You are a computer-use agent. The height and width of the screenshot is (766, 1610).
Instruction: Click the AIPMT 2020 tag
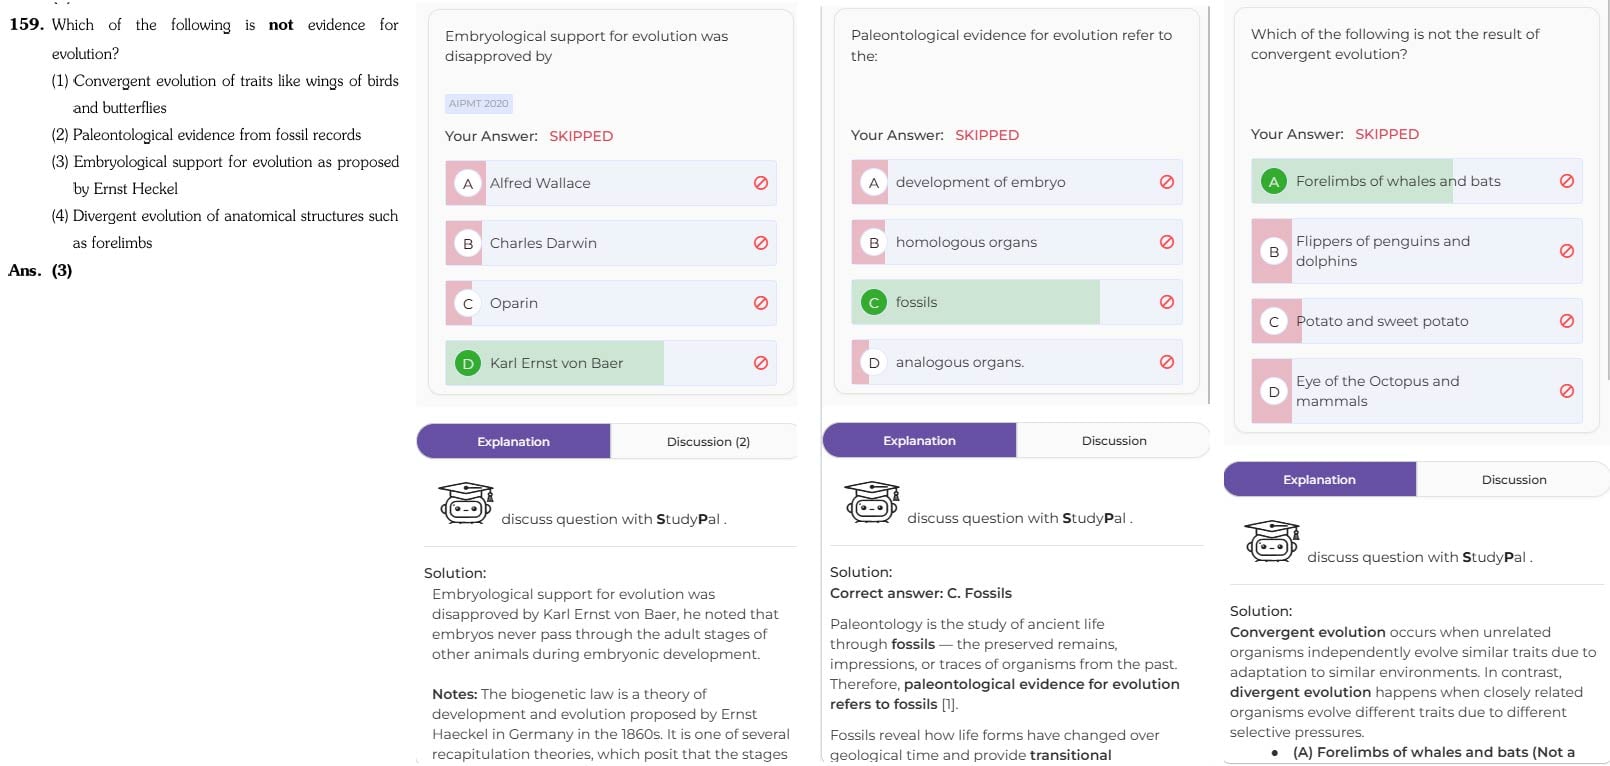click(x=479, y=103)
